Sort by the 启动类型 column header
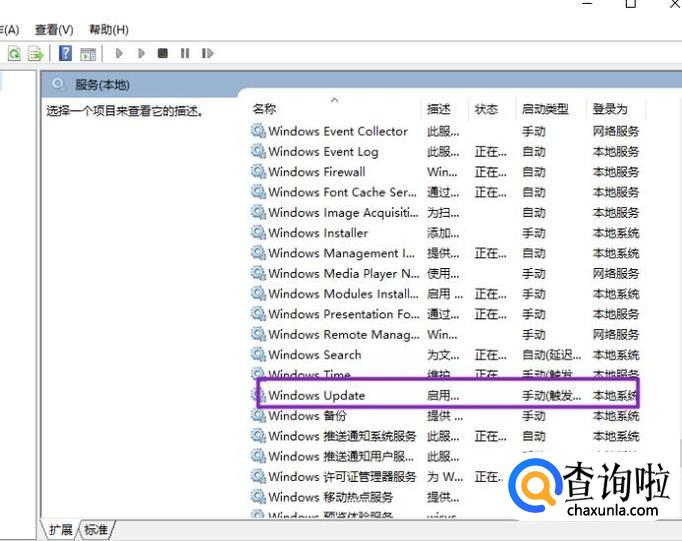This screenshot has height=541, width=682. [x=544, y=109]
